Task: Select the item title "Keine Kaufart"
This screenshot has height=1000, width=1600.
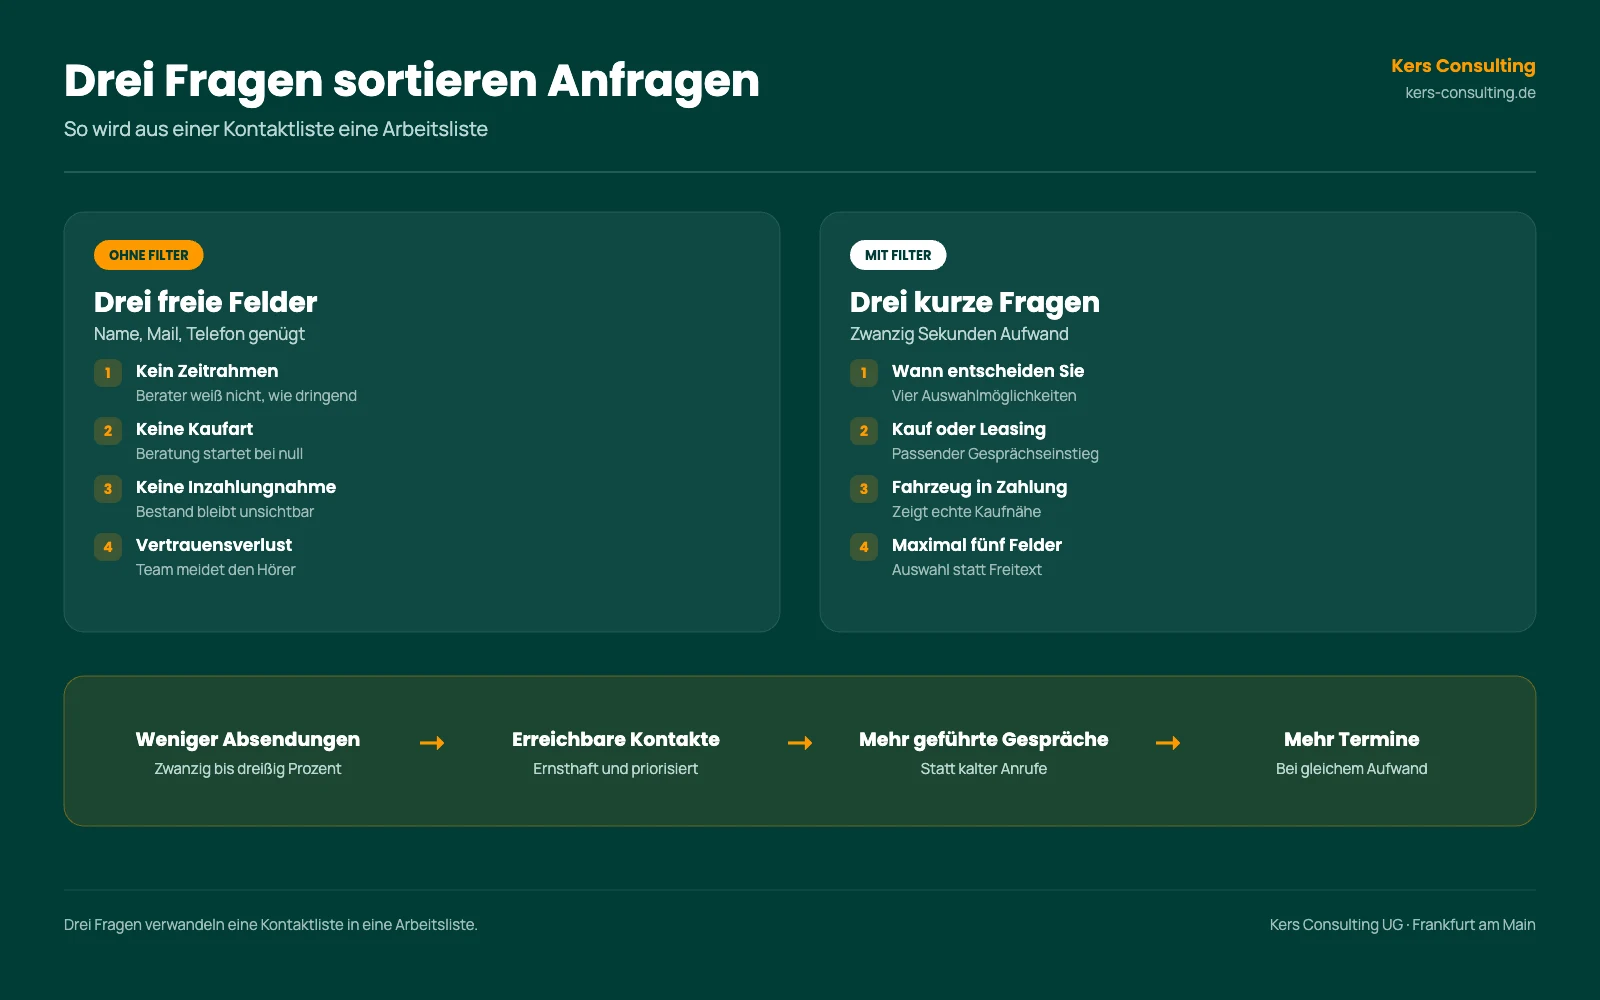Action: pyautogui.click(x=194, y=429)
